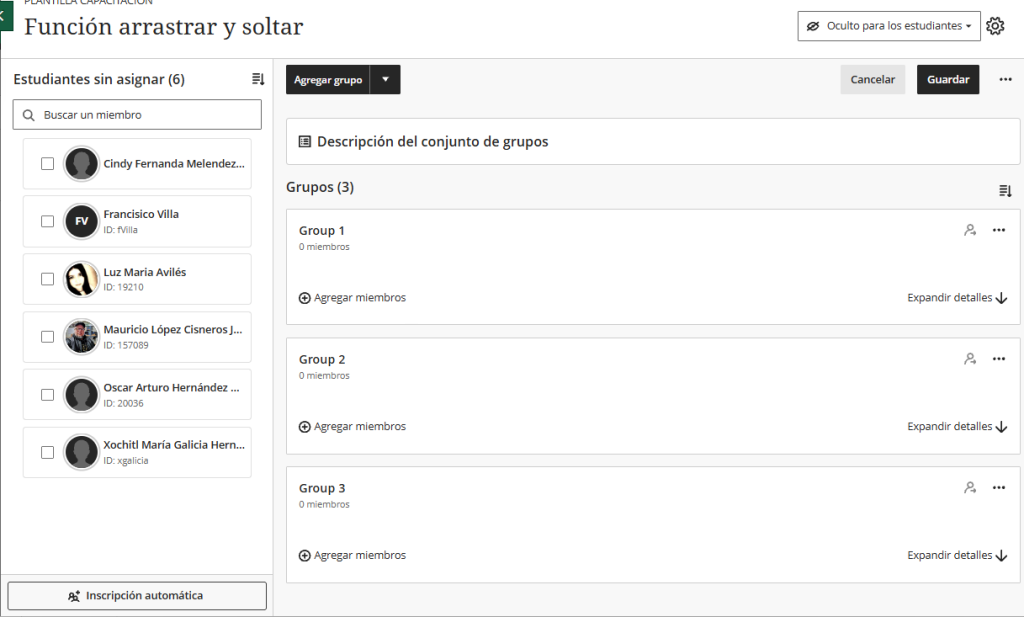Open the Agregar grupo dropdown arrow
Screen dimensions: 1024x617
coord(385,80)
